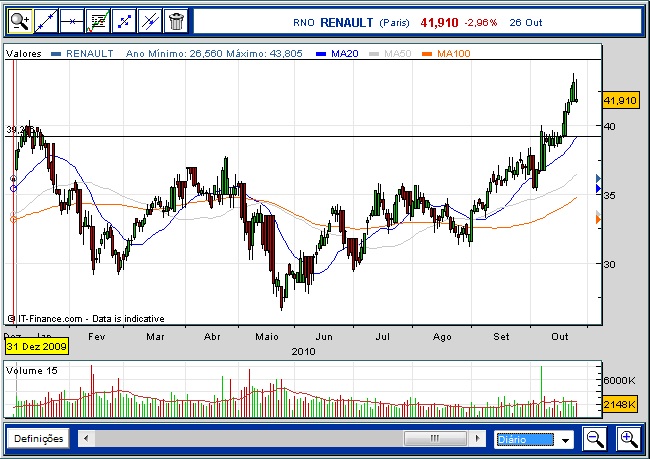Click the trash can delete tool
Image resolution: width=650 pixels, height=459 pixels.
(x=176, y=21)
